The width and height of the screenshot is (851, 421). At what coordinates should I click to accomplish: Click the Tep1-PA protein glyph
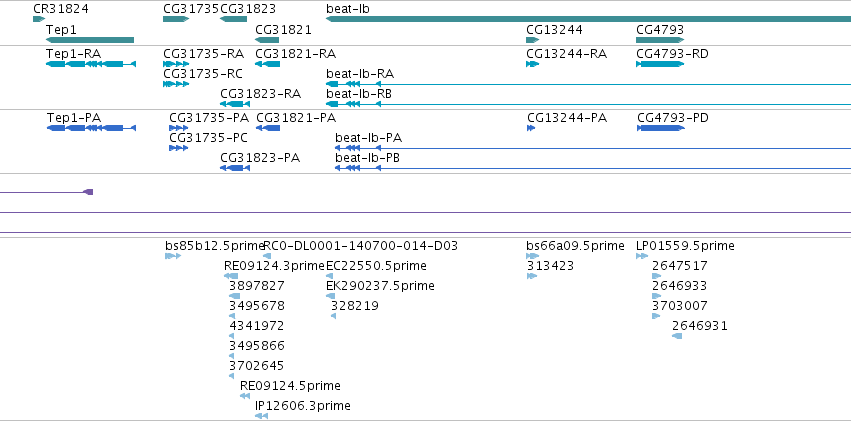pyautogui.click(x=91, y=128)
